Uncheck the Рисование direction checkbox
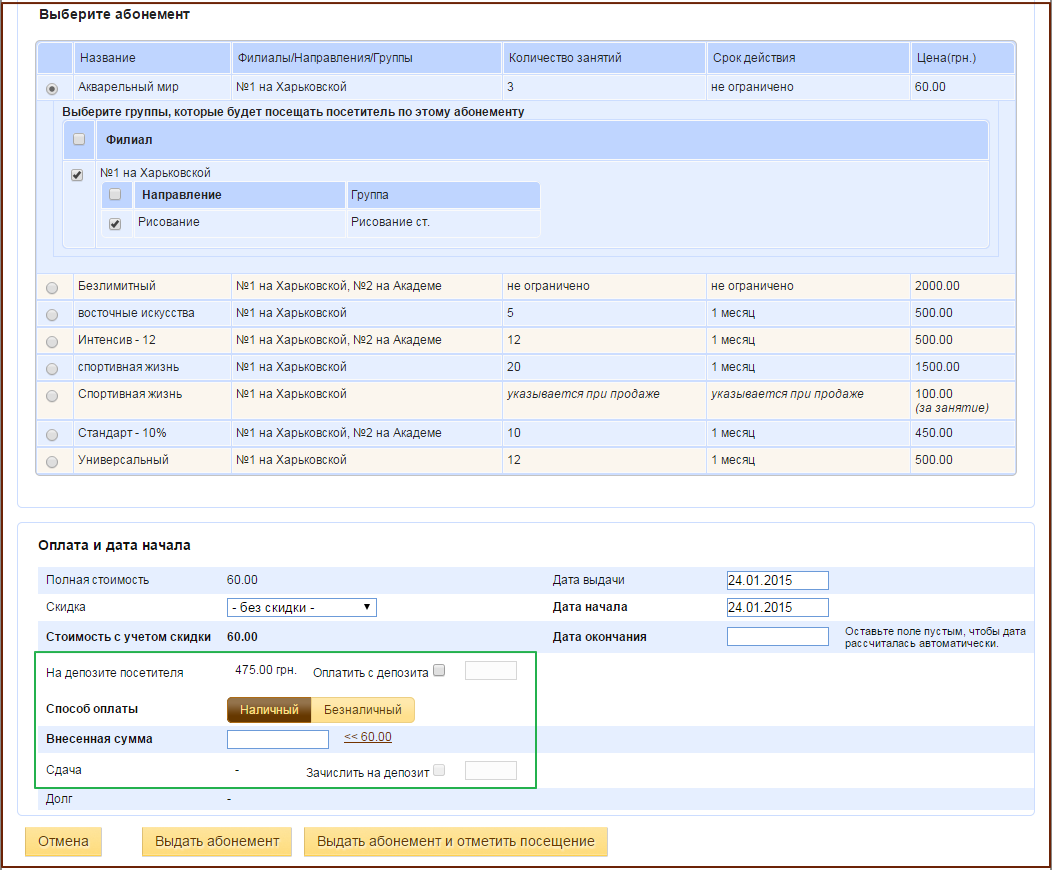This screenshot has height=870, width=1052. click(x=115, y=224)
